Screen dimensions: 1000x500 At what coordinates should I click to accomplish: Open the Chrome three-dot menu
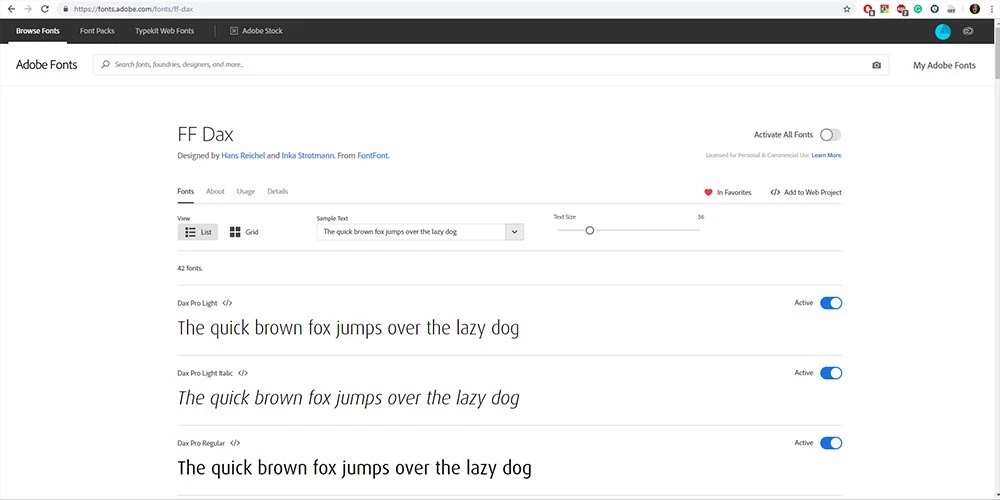tap(991, 9)
